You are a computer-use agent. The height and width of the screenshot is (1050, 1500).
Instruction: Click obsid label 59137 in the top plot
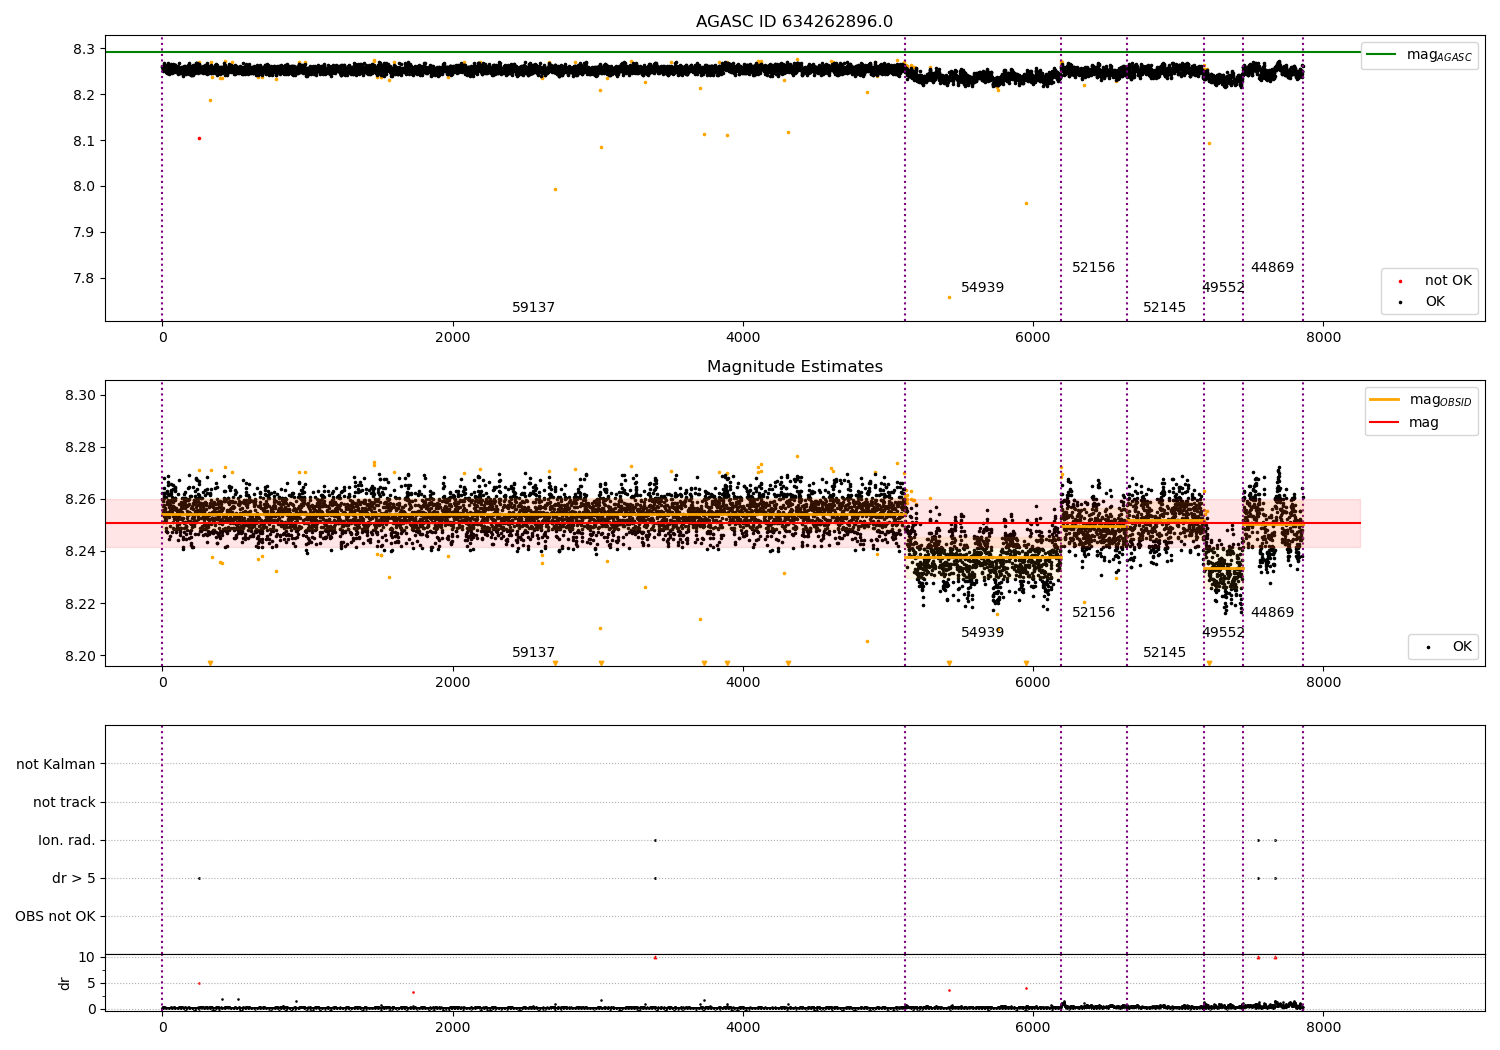[533, 308]
